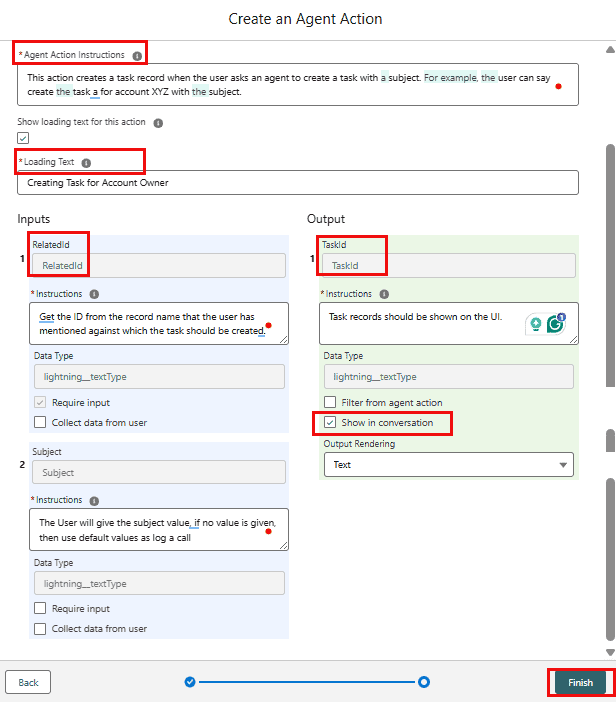Screen dimensions: 616x702
Task: Click completed first step marker in progress bar
Action: (x=190, y=682)
